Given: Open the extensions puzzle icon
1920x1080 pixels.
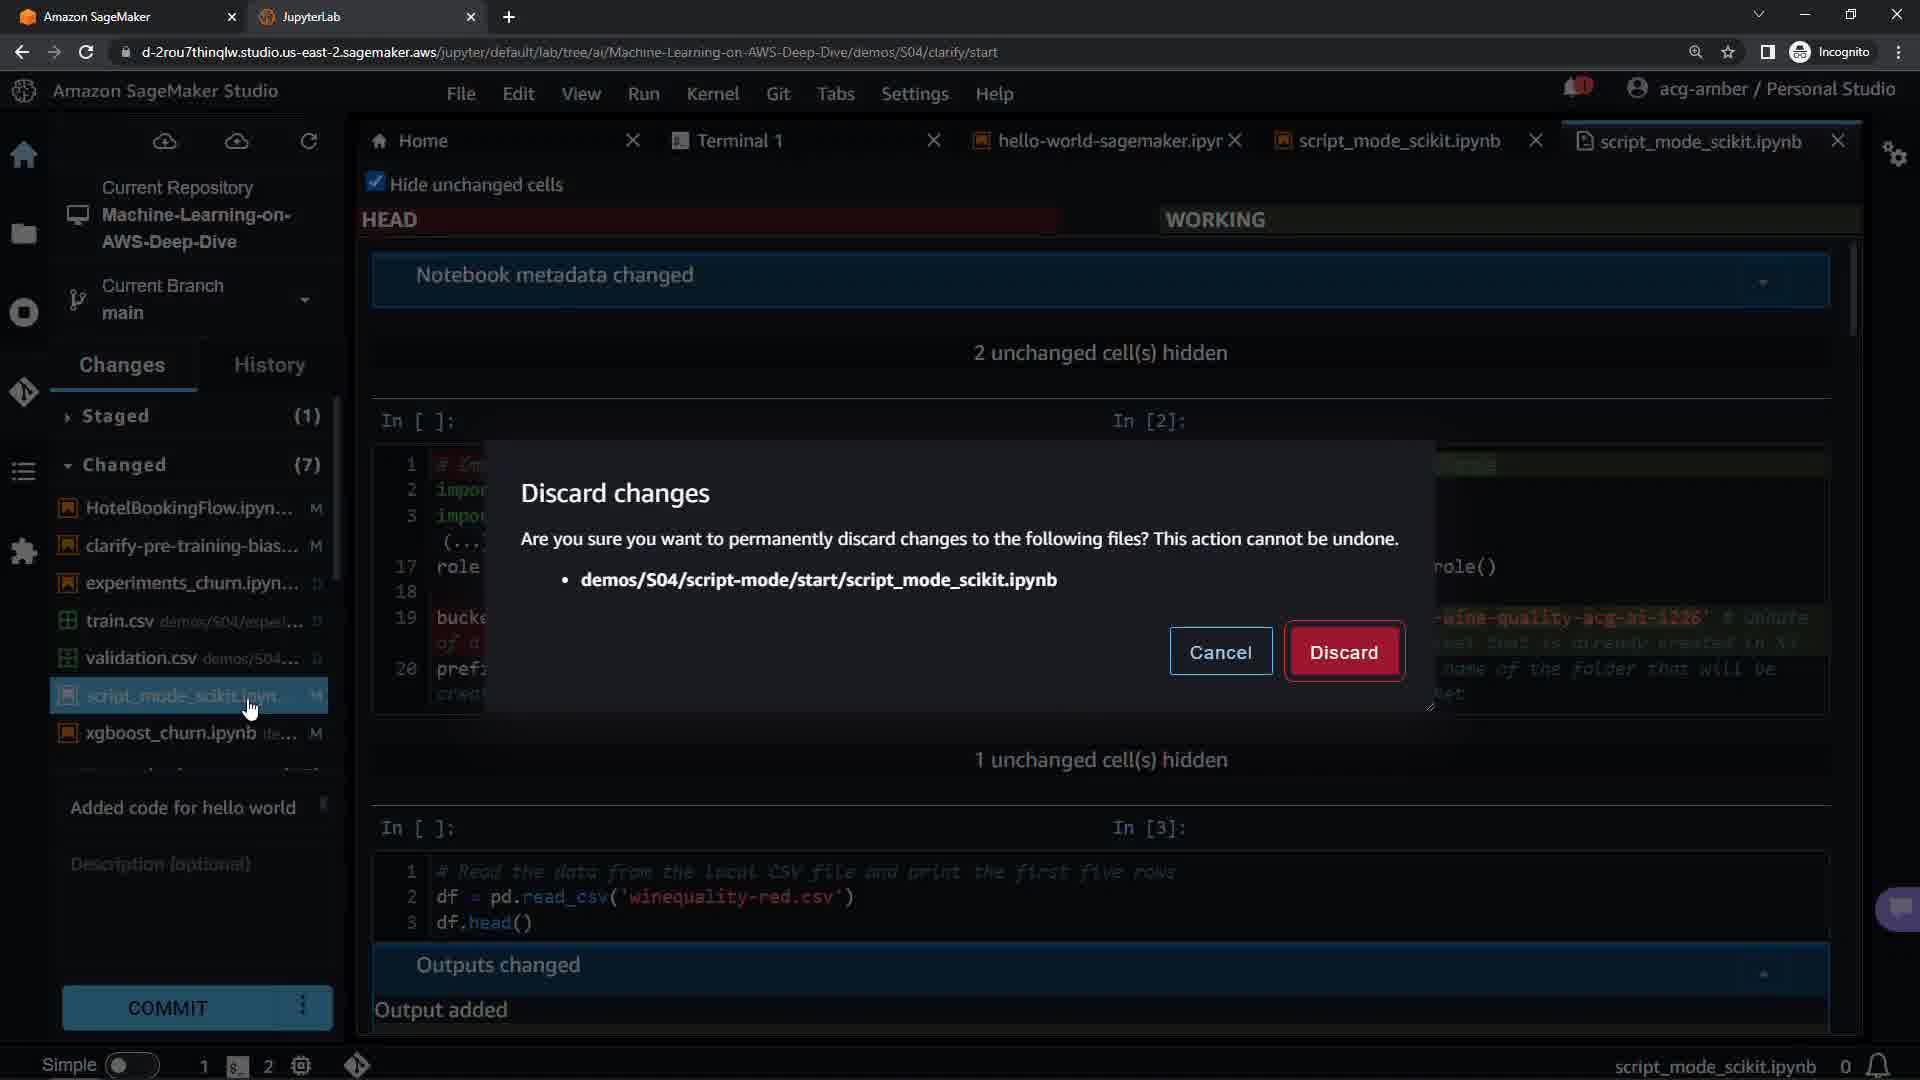Looking at the screenshot, I should (x=24, y=551).
